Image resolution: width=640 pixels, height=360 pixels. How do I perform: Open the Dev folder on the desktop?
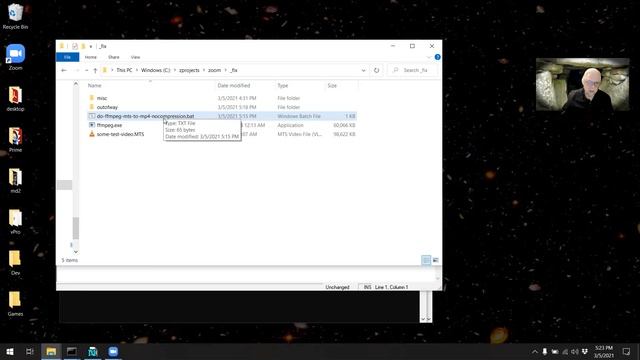pos(15,262)
